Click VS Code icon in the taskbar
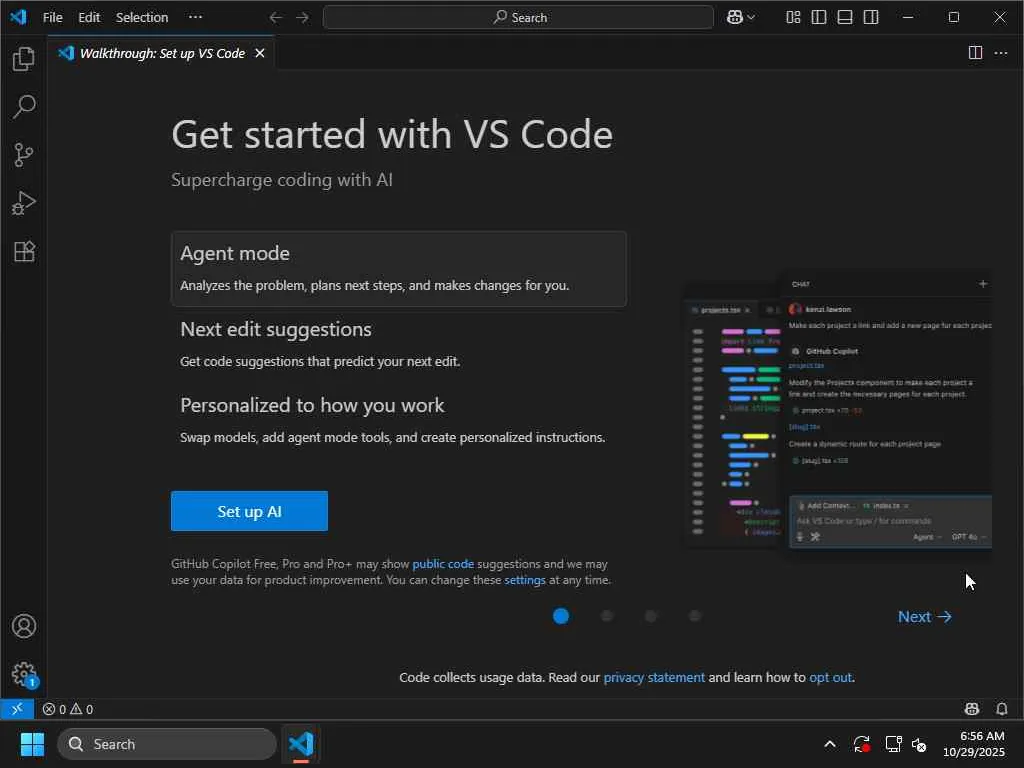 (x=301, y=744)
